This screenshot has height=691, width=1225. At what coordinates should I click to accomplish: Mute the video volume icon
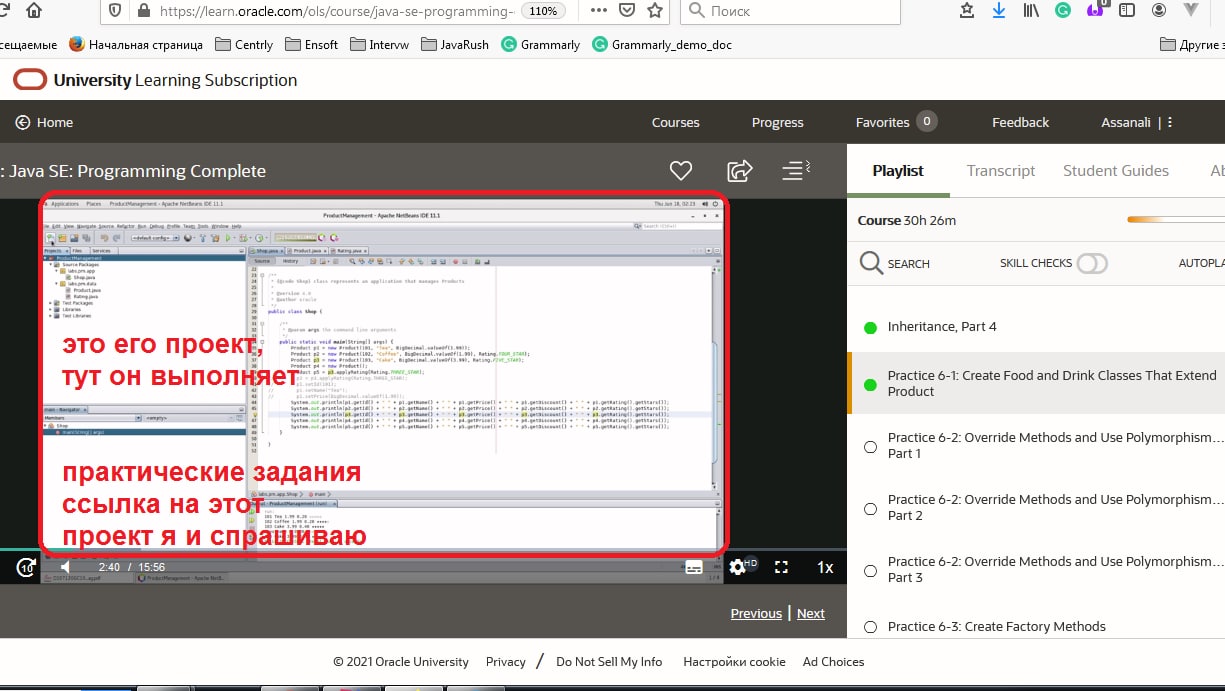pos(65,567)
